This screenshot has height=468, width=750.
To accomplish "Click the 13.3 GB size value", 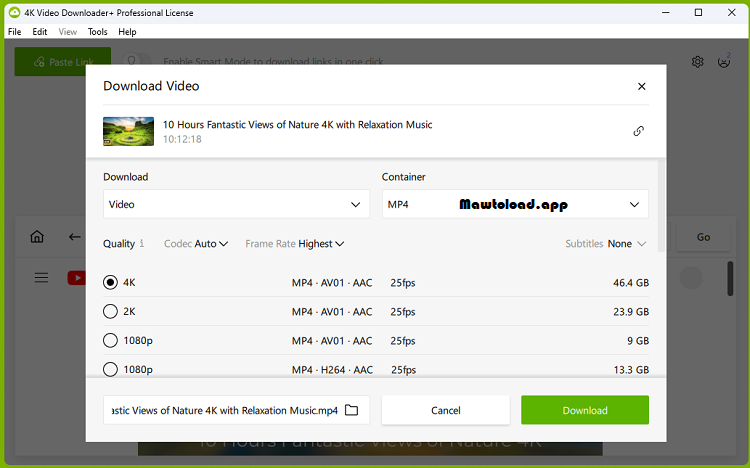I will coord(631,370).
